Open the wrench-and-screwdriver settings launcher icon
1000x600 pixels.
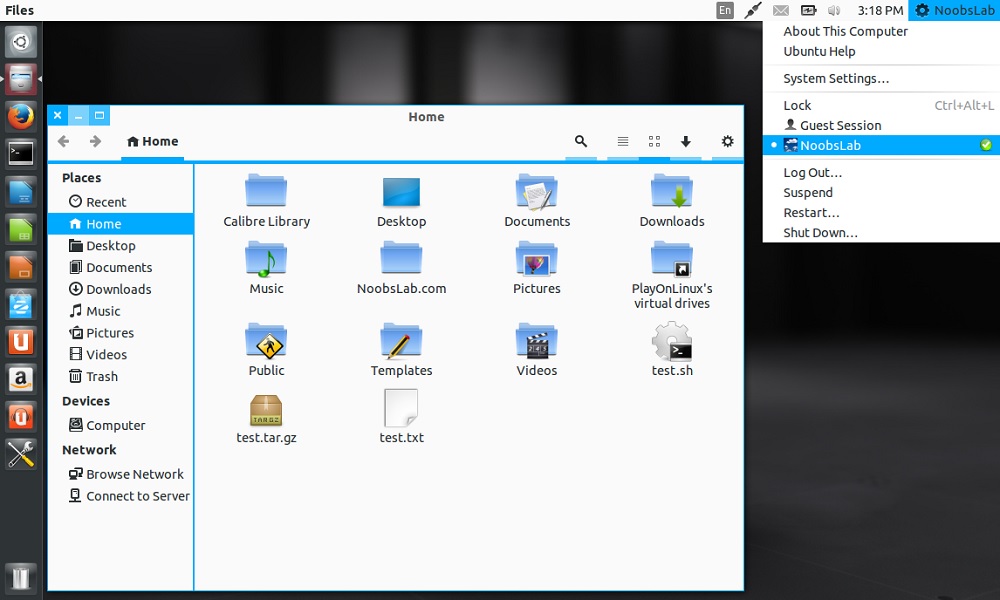pyautogui.click(x=20, y=454)
